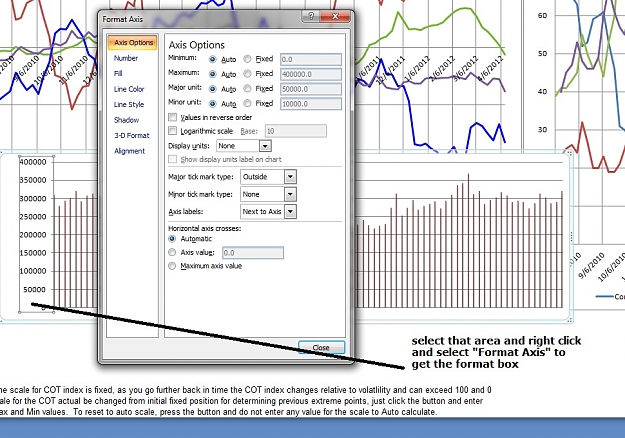Image resolution: width=625 pixels, height=438 pixels.
Task: Click the 50000 axis label on chart
Action: (x=35, y=289)
